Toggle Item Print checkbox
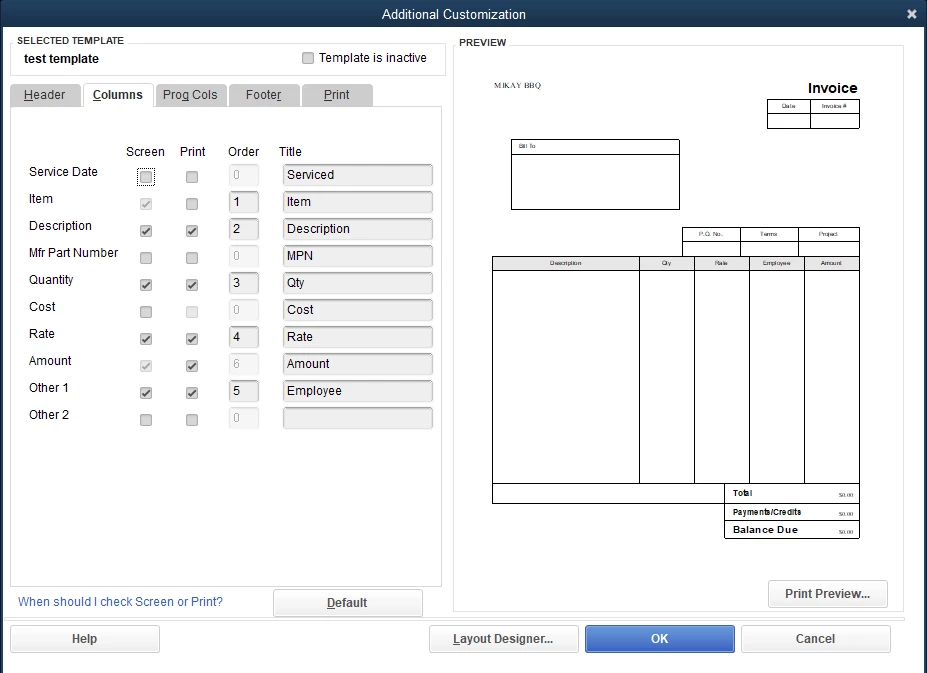This screenshot has height=673, width=927. 192,204
